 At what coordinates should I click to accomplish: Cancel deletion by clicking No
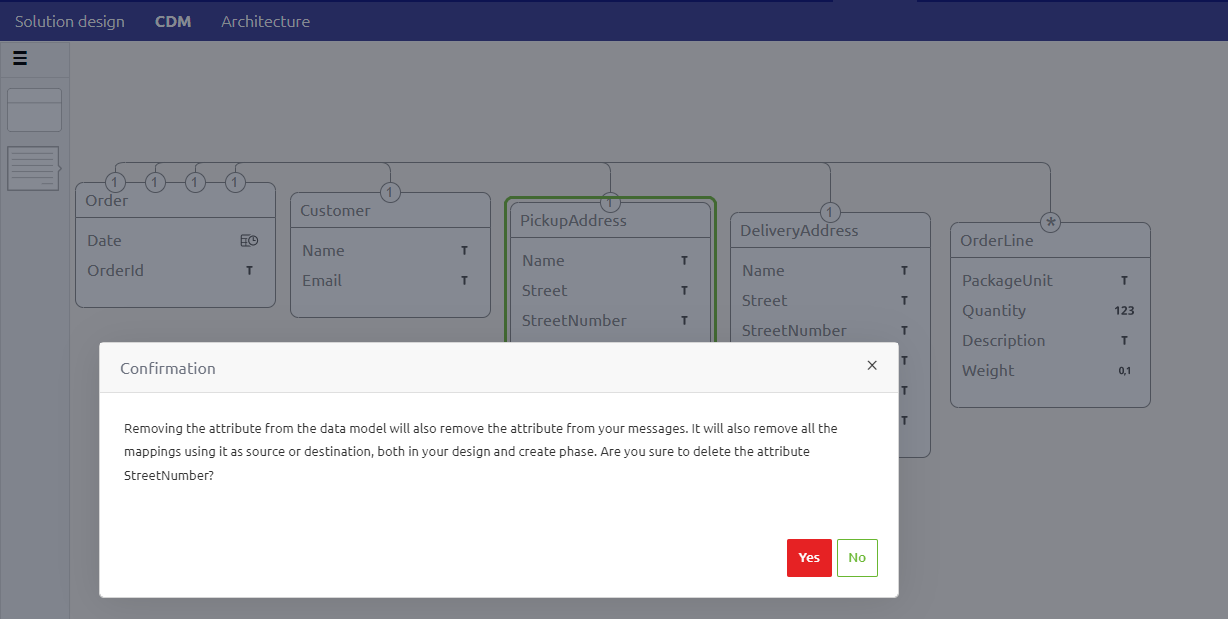click(x=857, y=558)
